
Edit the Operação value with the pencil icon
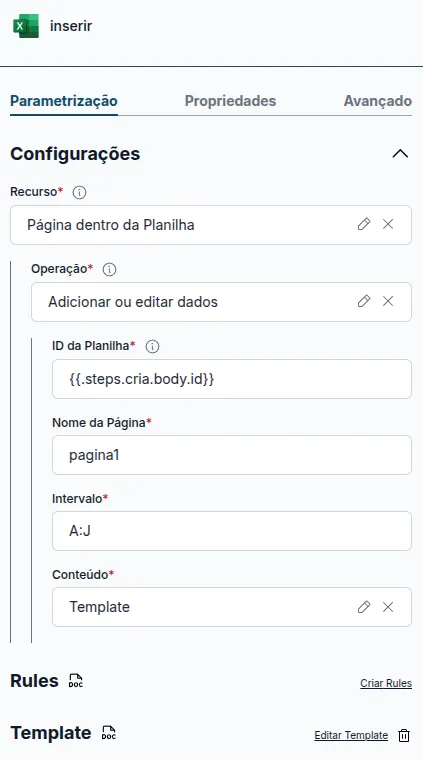[364, 301]
